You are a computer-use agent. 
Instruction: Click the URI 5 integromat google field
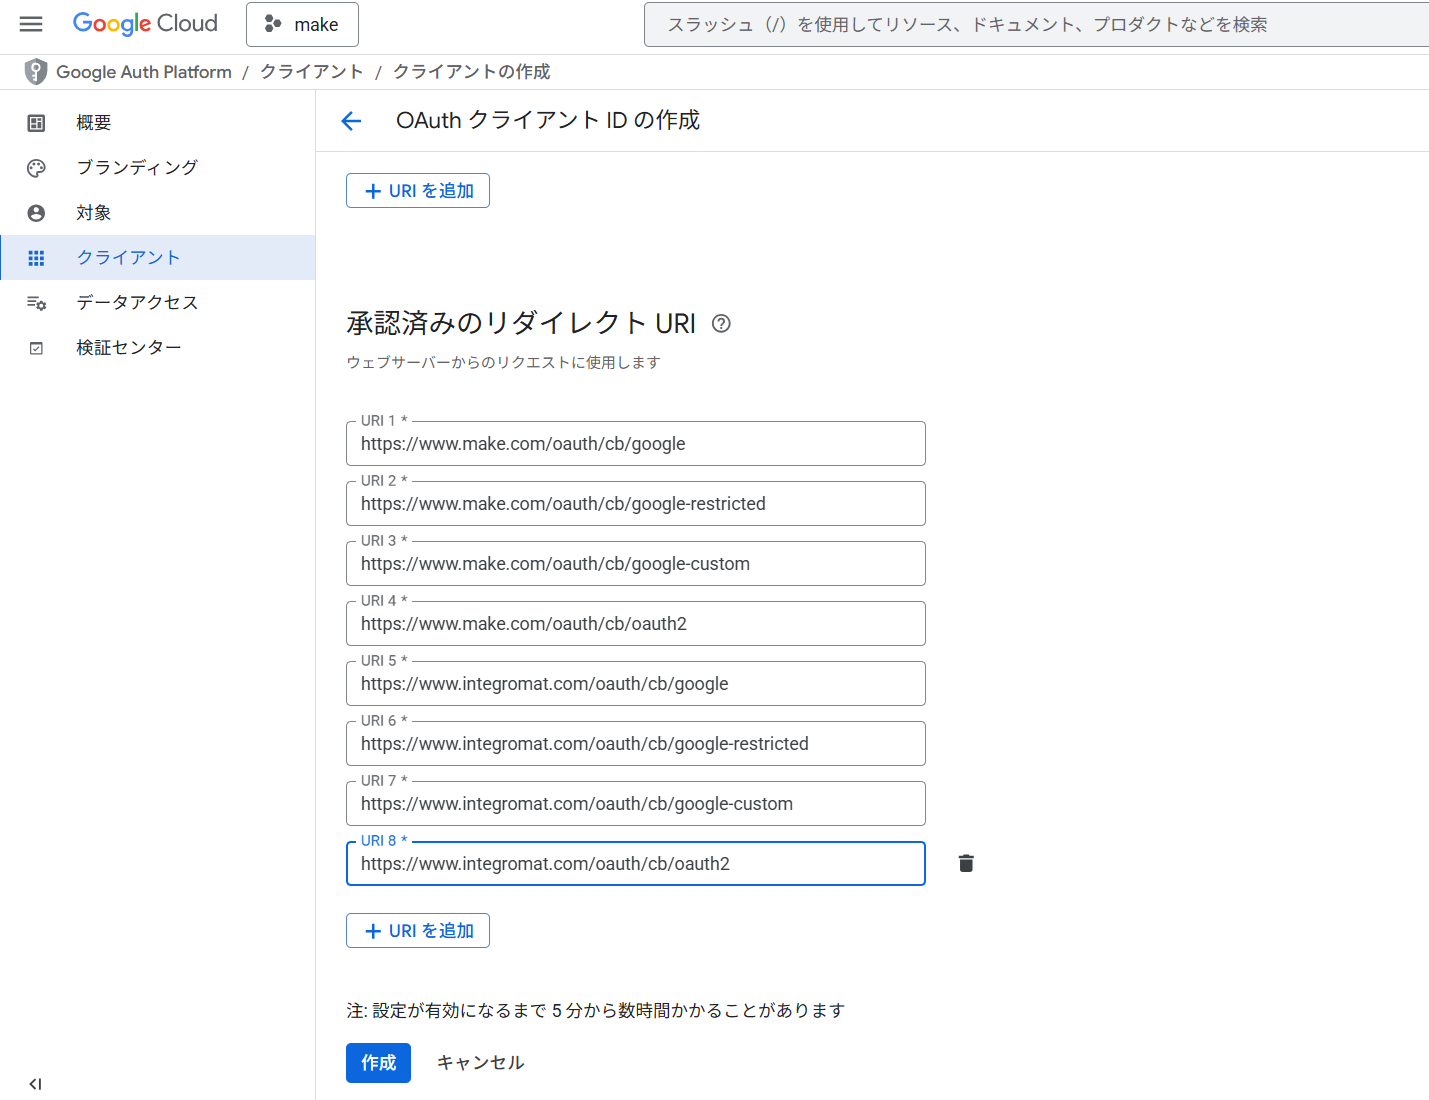pos(636,684)
